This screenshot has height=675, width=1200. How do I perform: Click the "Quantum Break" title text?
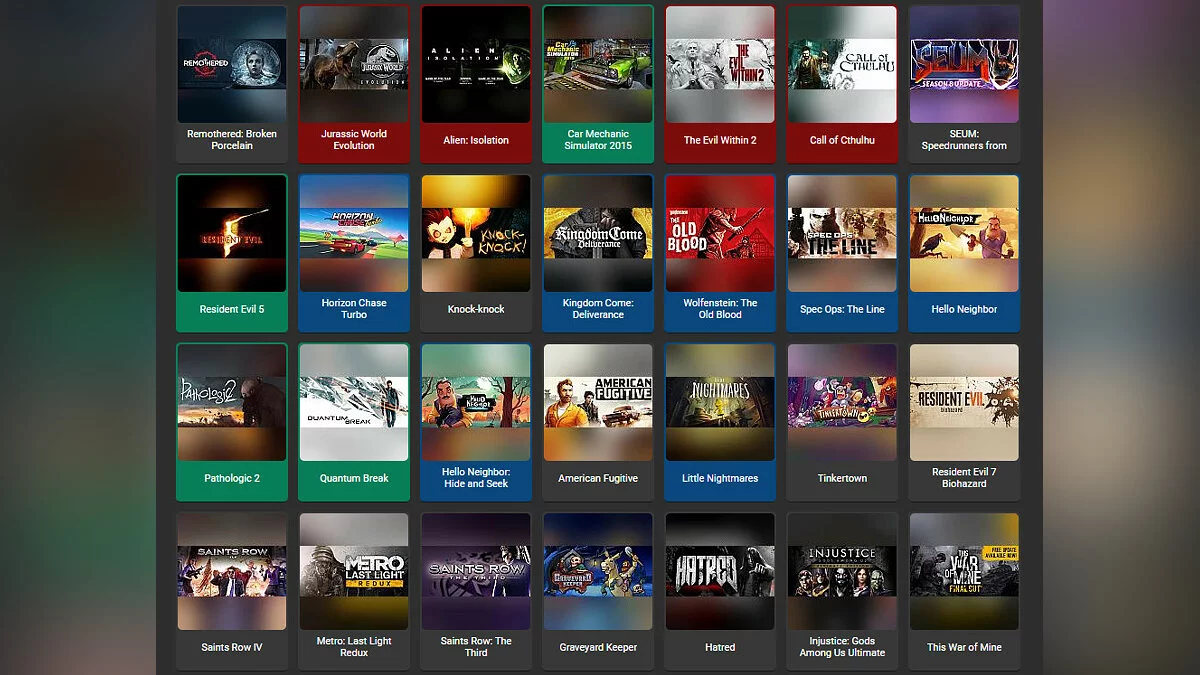(354, 478)
